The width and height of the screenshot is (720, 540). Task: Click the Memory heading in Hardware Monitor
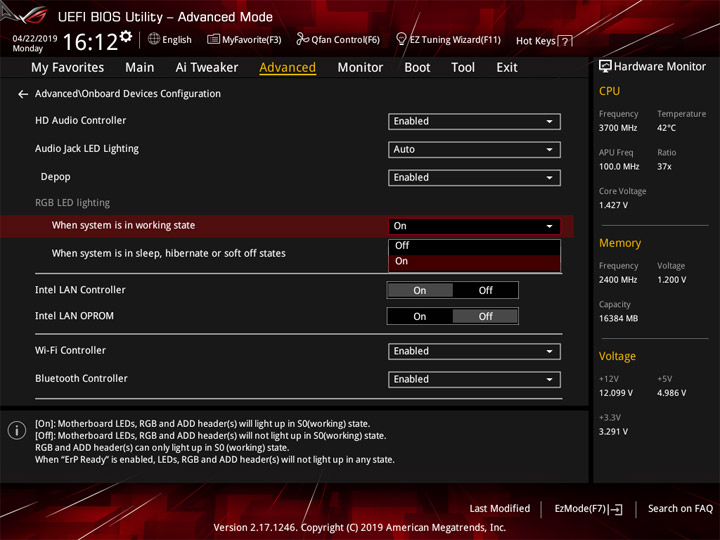[x=620, y=243]
